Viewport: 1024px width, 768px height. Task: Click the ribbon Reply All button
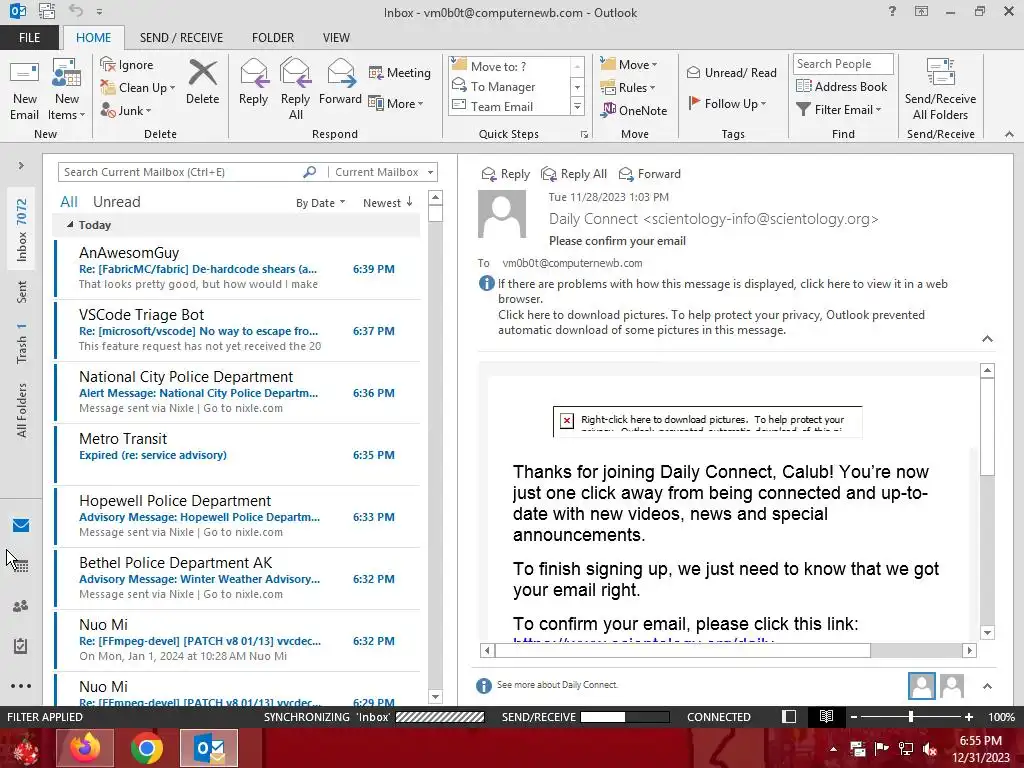tap(295, 90)
